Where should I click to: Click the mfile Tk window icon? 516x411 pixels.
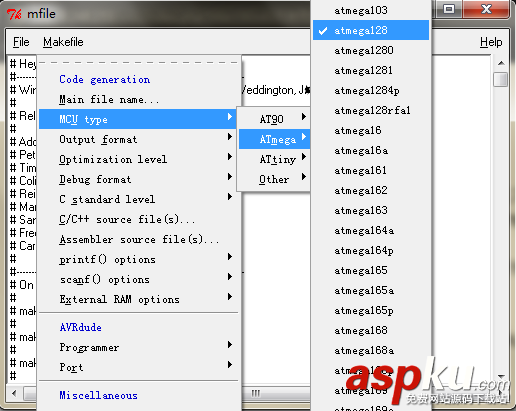point(15,14)
